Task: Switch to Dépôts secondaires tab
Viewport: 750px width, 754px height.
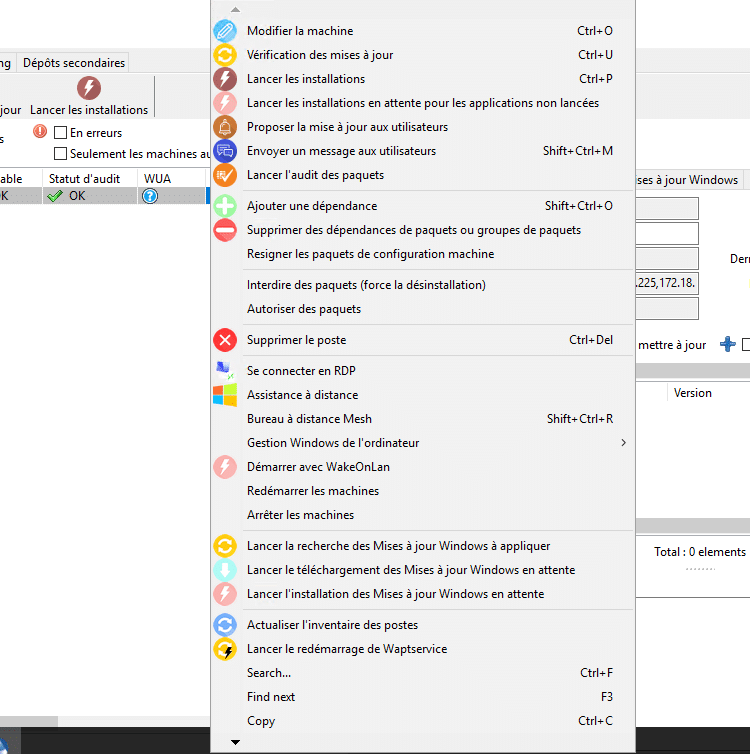Action: pos(74,63)
